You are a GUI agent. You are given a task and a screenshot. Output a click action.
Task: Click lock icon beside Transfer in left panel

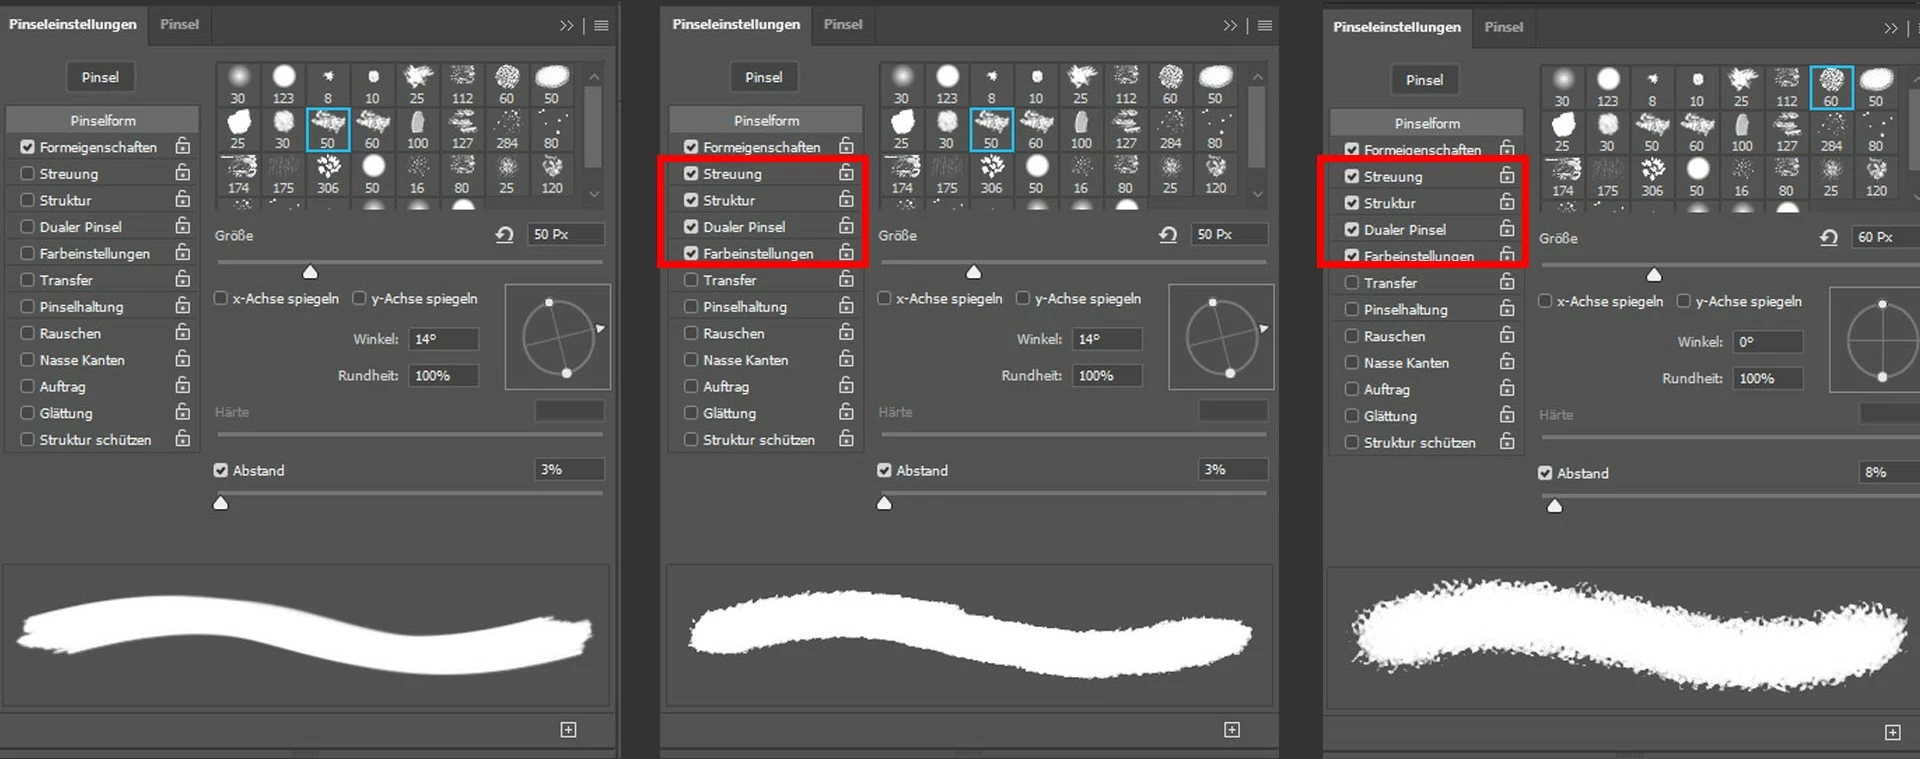pyautogui.click(x=183, y=279)
